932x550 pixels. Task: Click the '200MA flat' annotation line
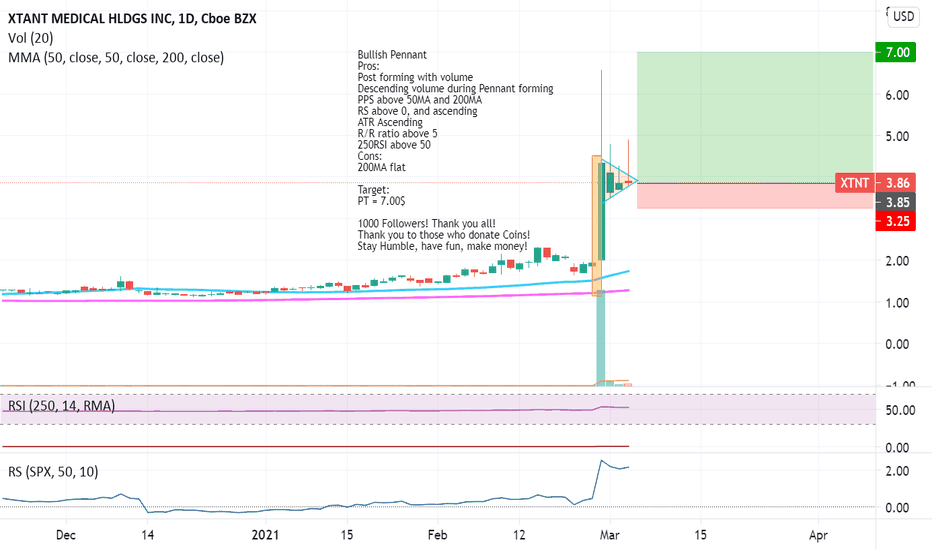[x=381, y=167]
